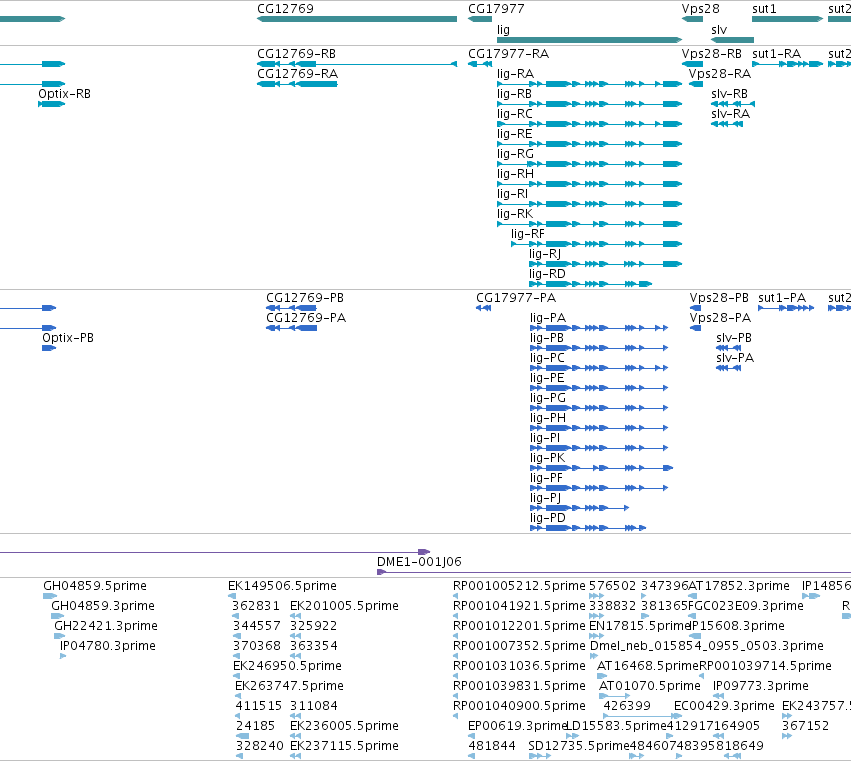Select the Vps28-PB protein label

719,298
